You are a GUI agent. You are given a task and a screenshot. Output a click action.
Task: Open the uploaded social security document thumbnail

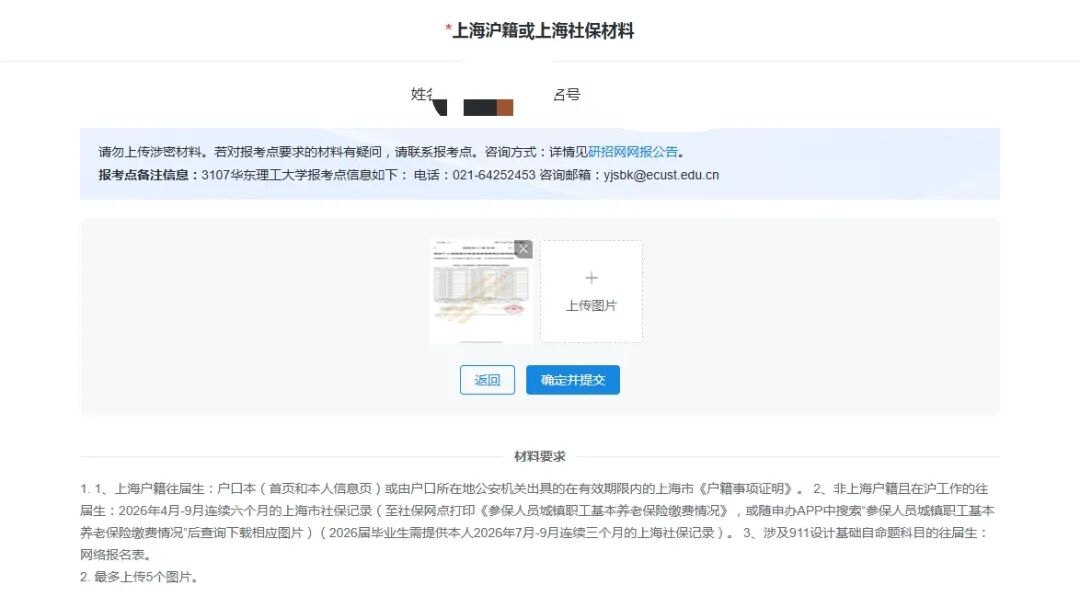tap(481, 291)
